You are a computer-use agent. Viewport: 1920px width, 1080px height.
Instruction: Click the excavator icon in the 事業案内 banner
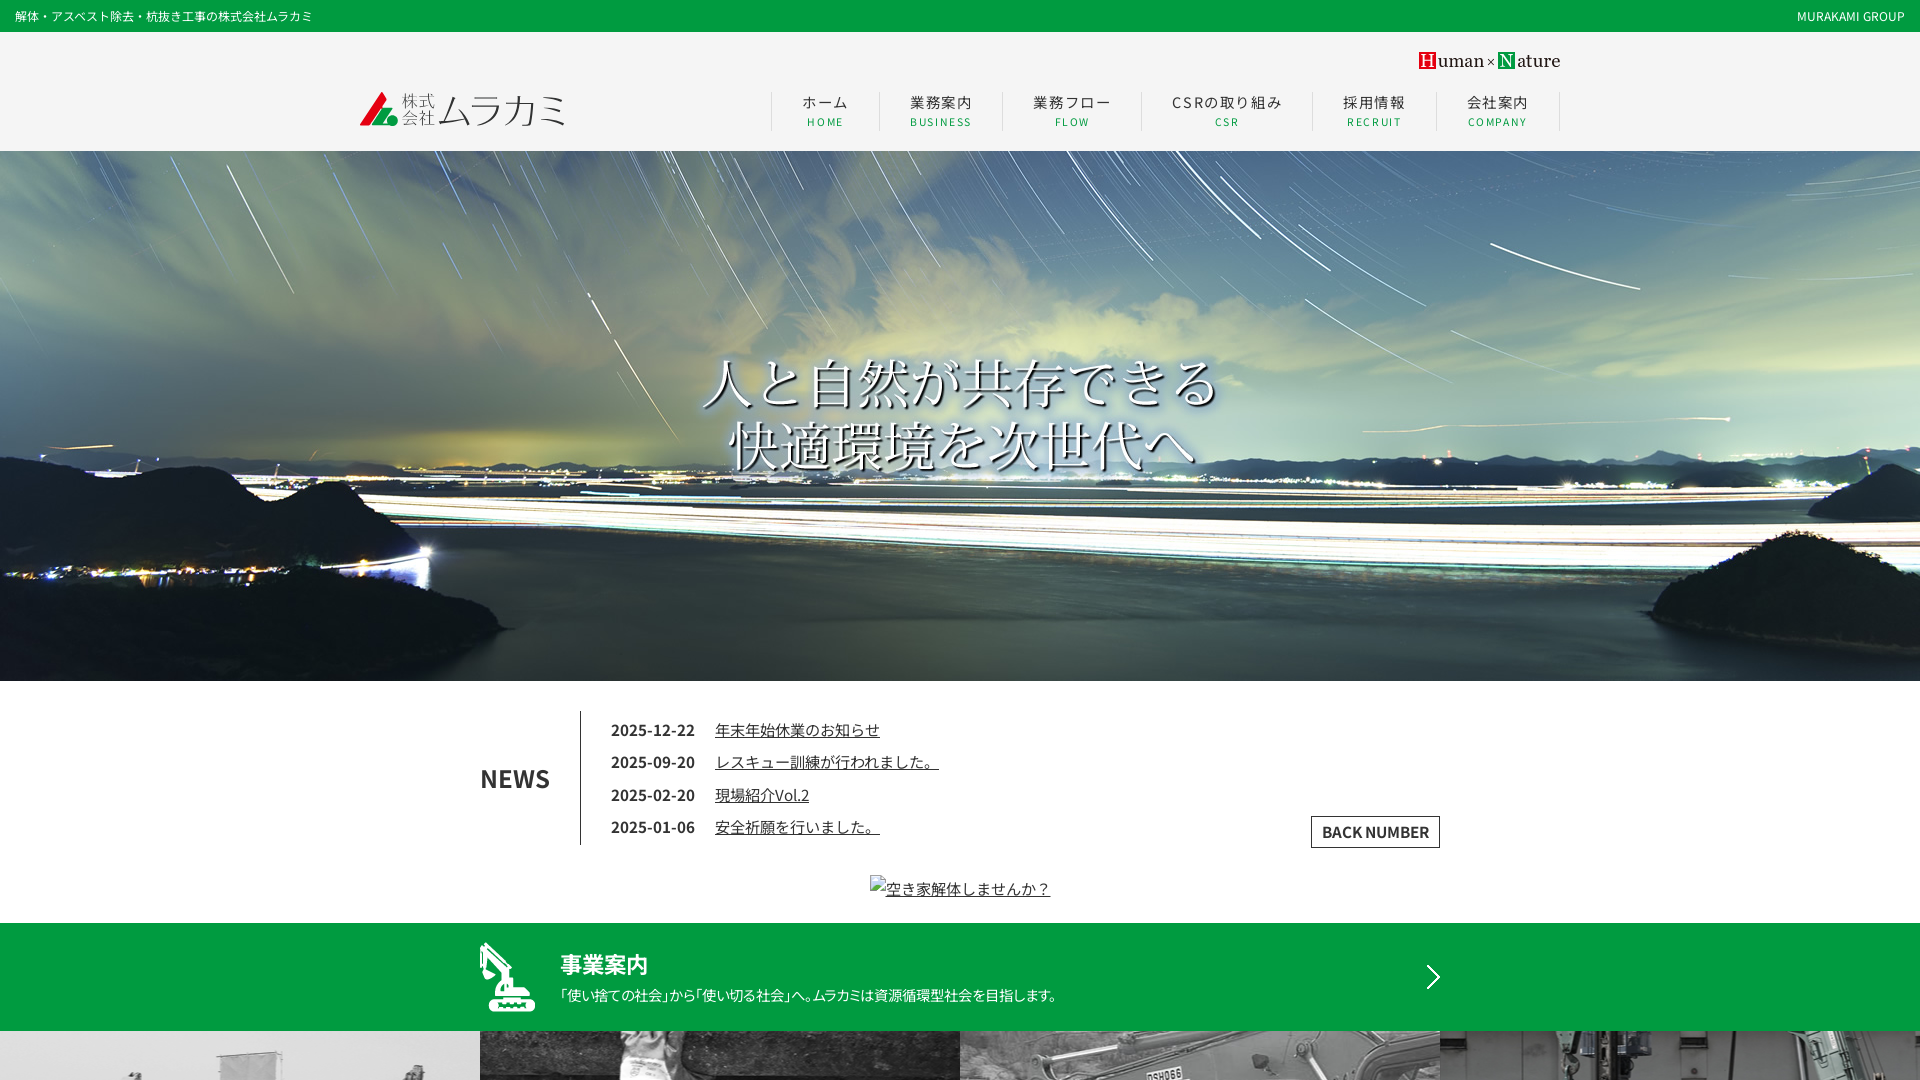508,976
